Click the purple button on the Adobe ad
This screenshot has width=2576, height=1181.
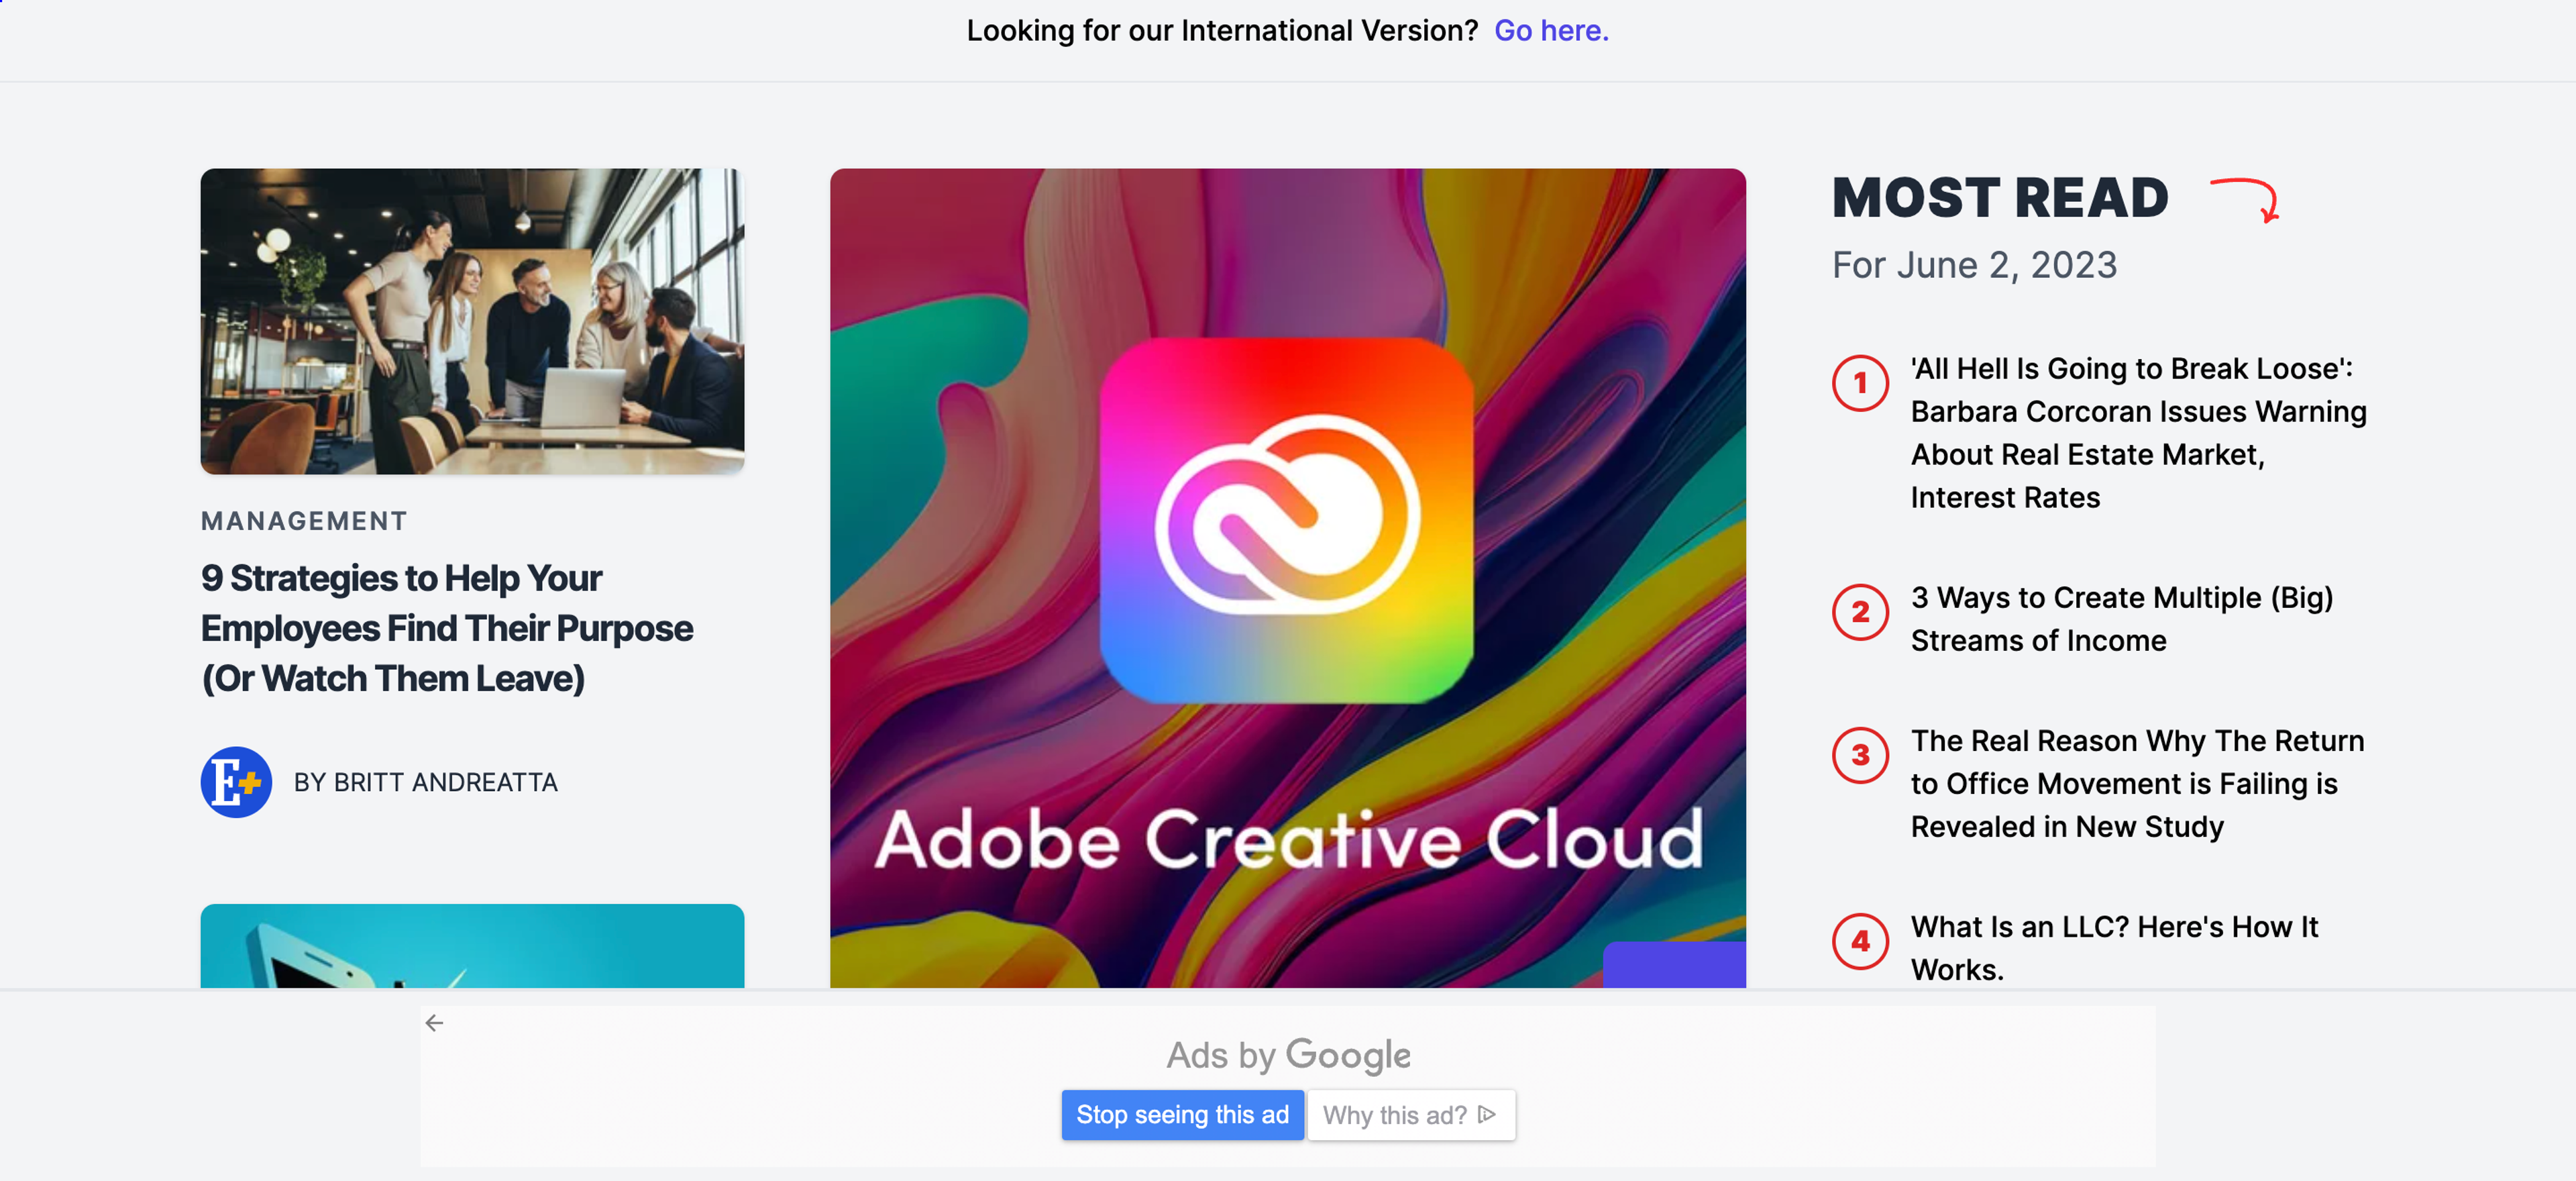click(x=1675, y=965)
